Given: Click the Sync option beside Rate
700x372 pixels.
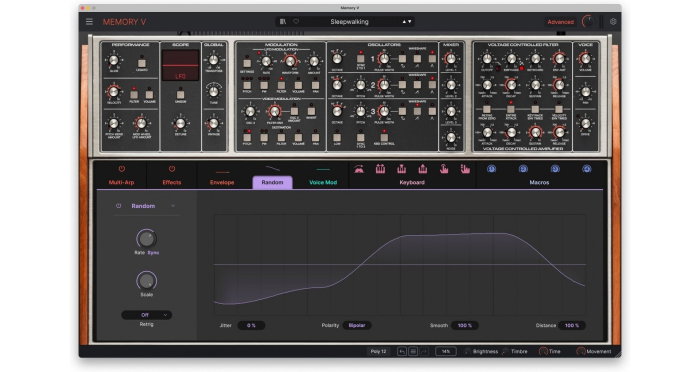Looking at the screenshot, I should point(153,253).
